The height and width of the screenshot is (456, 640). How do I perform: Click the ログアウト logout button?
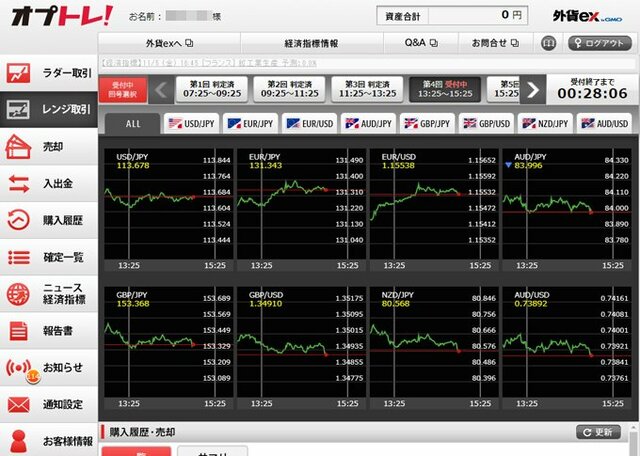pyautogui.click(x=600, y=43)
